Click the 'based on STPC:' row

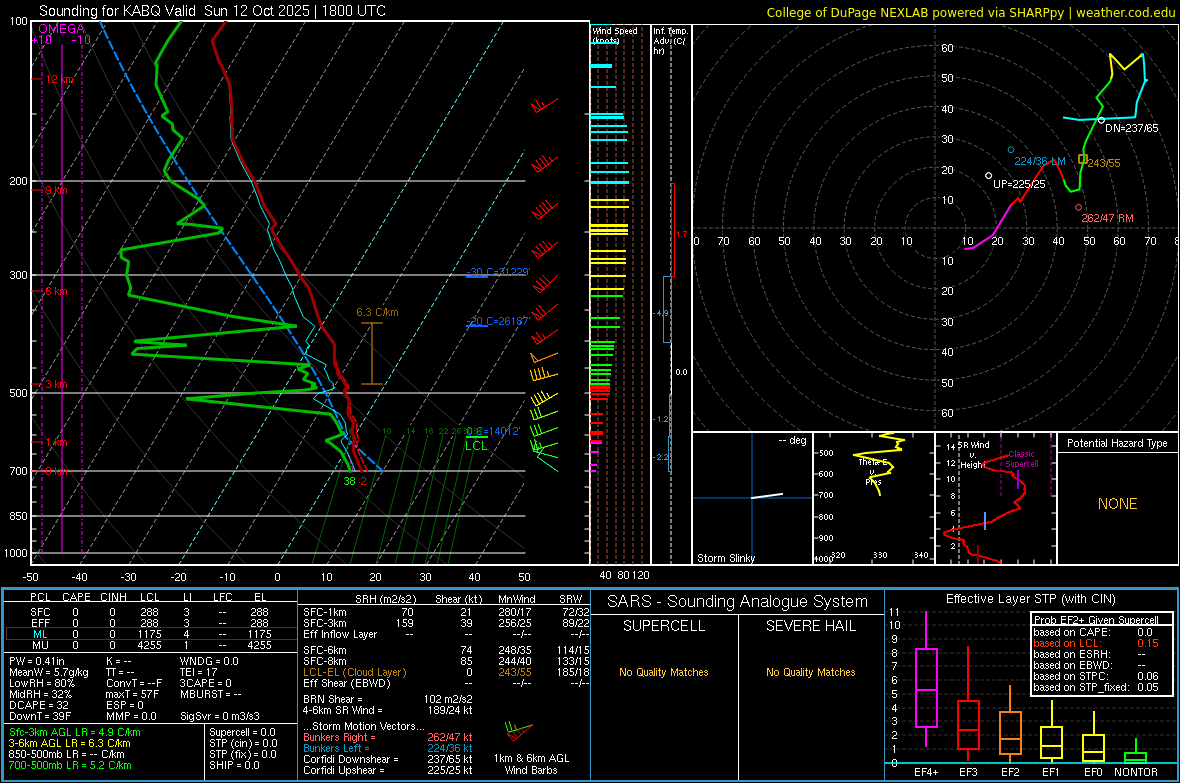1096,676
